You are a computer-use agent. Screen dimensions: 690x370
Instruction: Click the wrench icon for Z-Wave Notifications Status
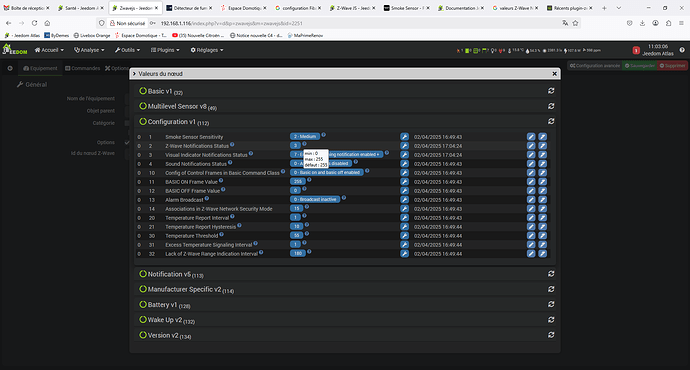coord(404,146)
